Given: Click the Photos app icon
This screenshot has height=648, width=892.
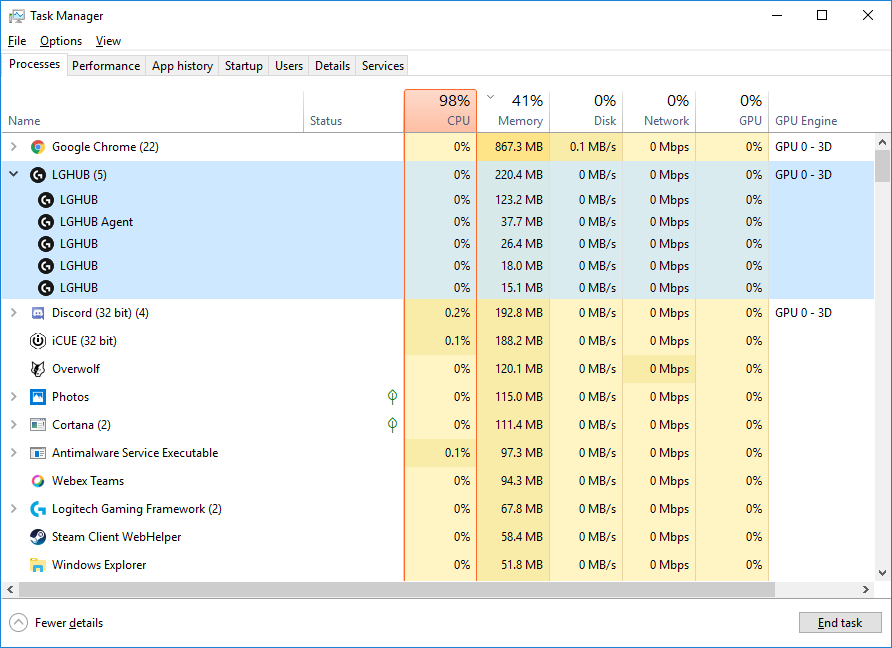Looking at the screenshot, I should tap(38, 397).
